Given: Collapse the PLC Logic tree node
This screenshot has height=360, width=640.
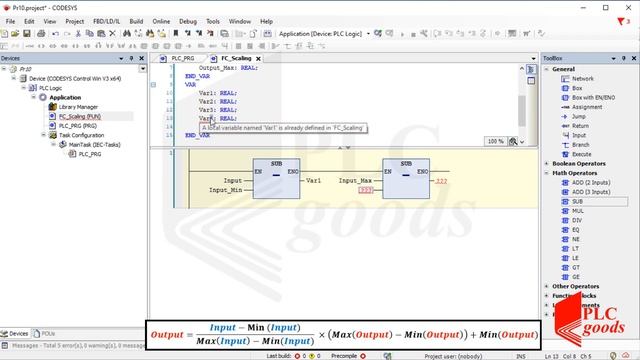Looking at the screenshot, I should tap(24, 88).
